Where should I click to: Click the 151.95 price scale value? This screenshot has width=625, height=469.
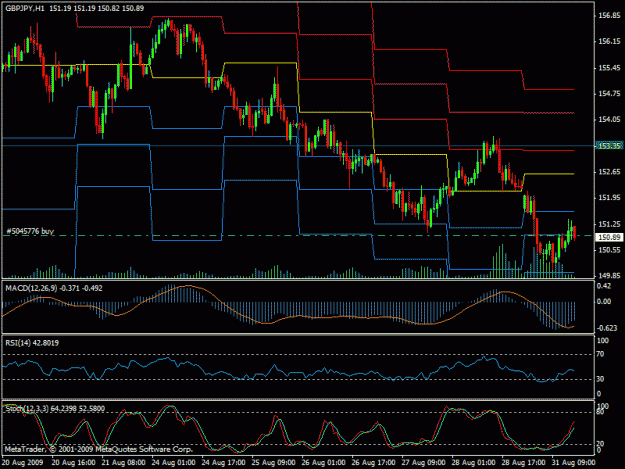pos(609,198)
